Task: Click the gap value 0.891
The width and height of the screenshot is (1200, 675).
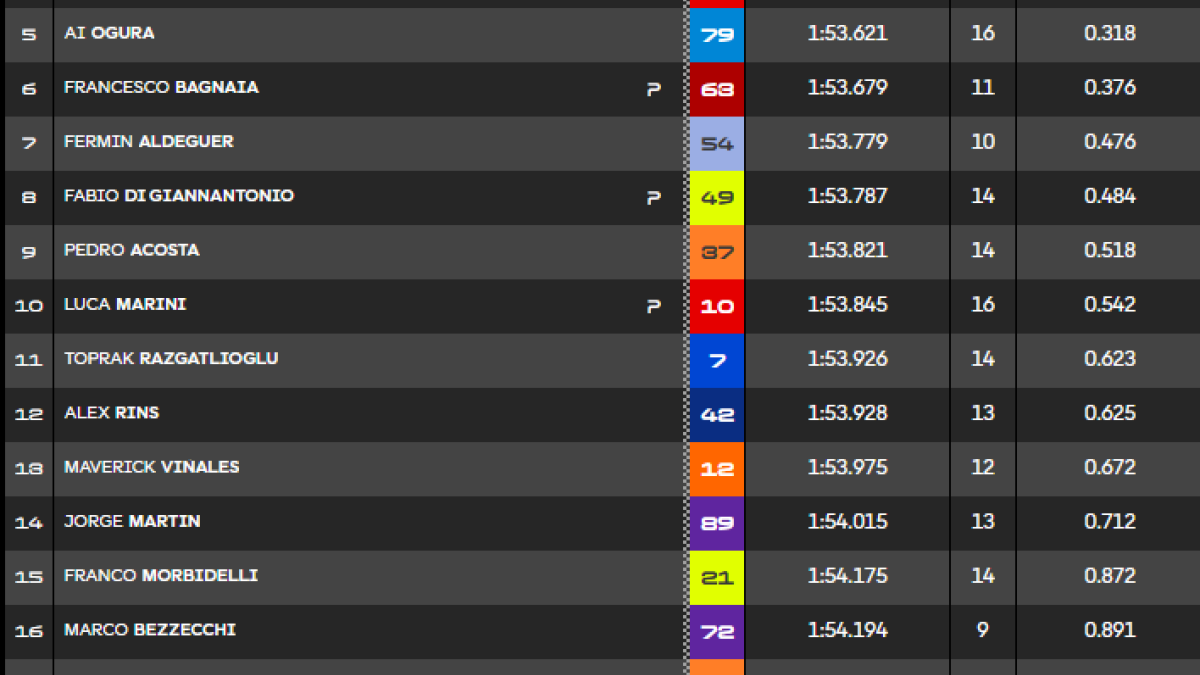Action: pyautogui.click(x=1110, y=630)
